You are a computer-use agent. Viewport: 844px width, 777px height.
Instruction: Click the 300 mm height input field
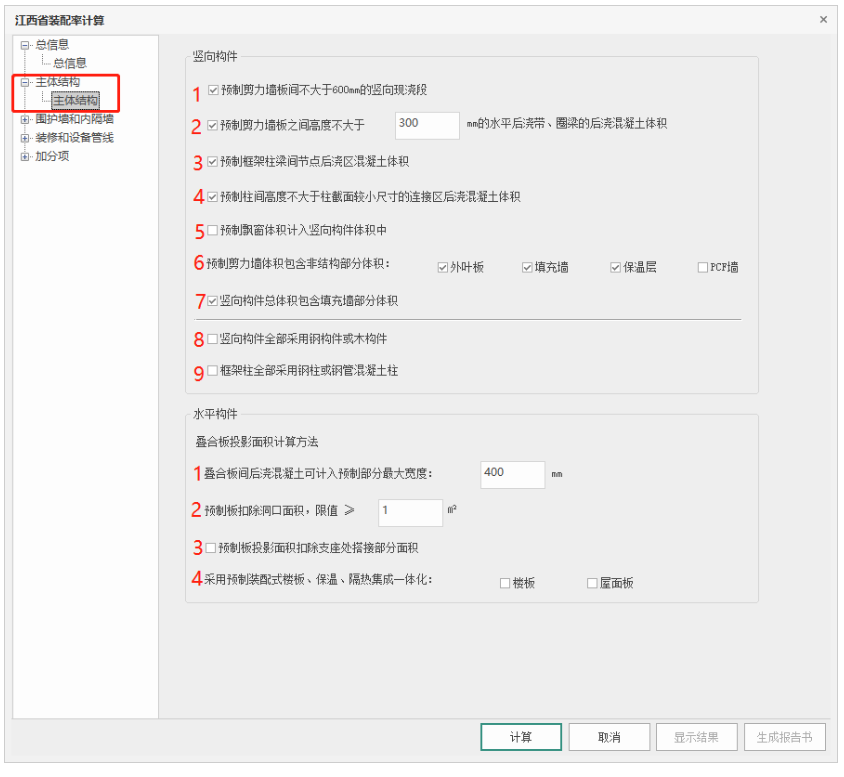427,126
